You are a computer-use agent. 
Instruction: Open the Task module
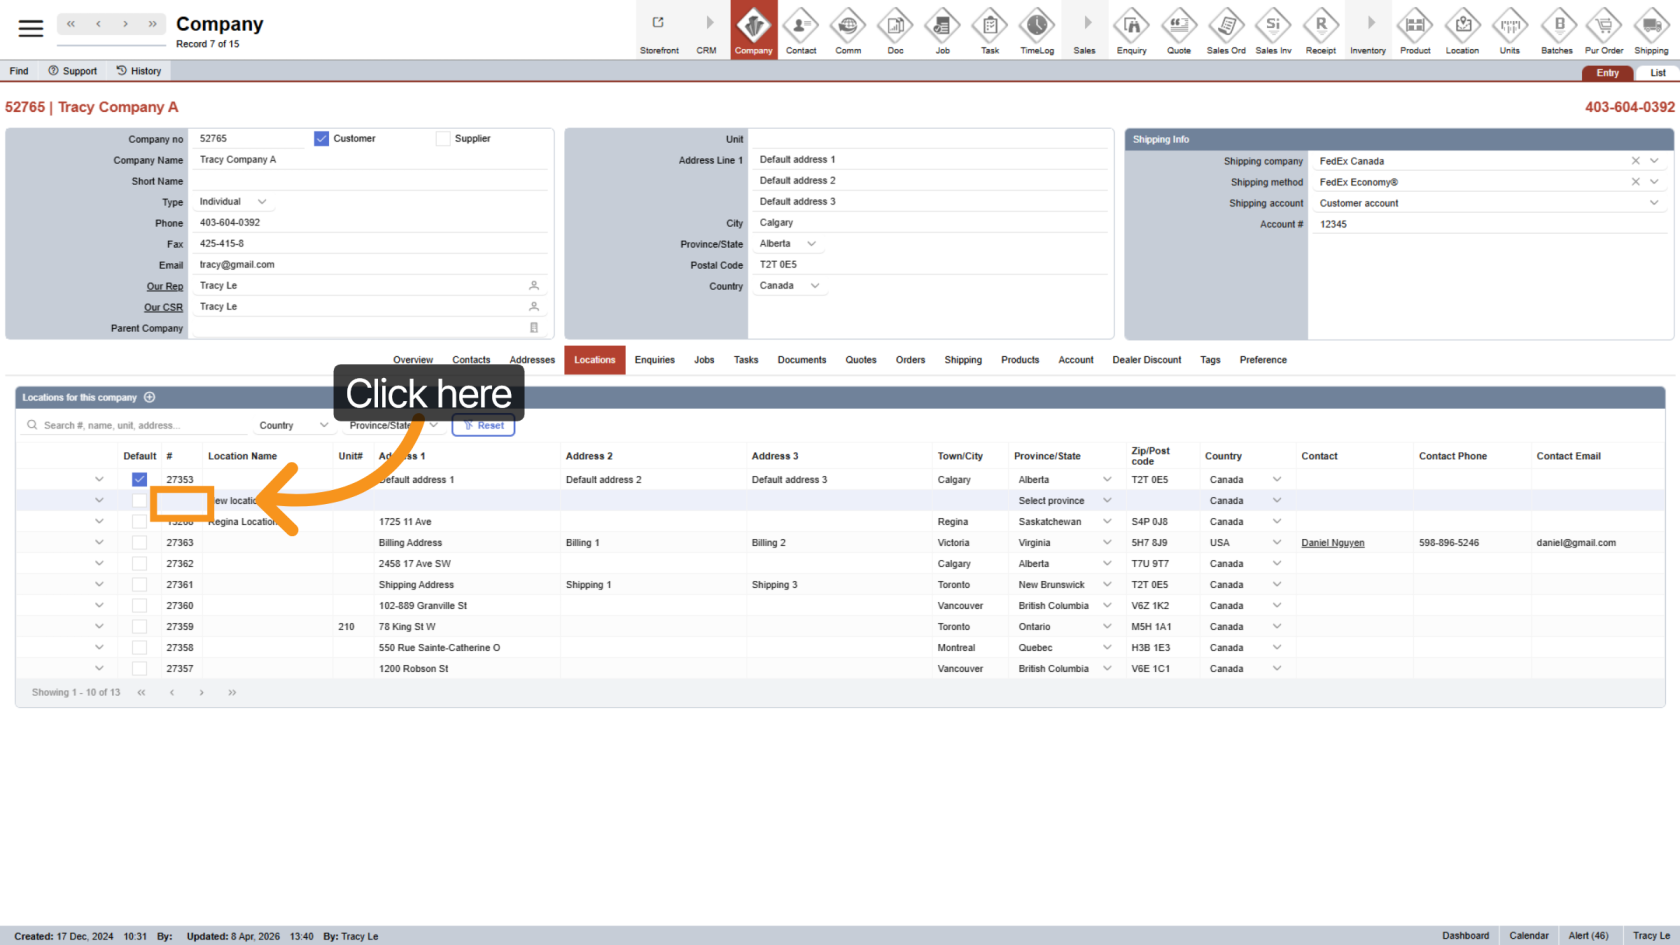[x=990, y=30]
